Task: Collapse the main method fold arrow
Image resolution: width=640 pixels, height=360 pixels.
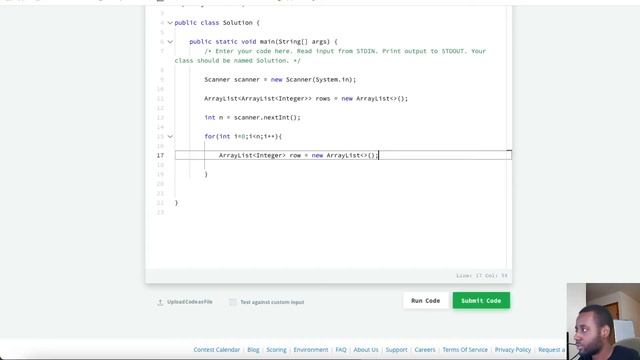Action: 170,42
